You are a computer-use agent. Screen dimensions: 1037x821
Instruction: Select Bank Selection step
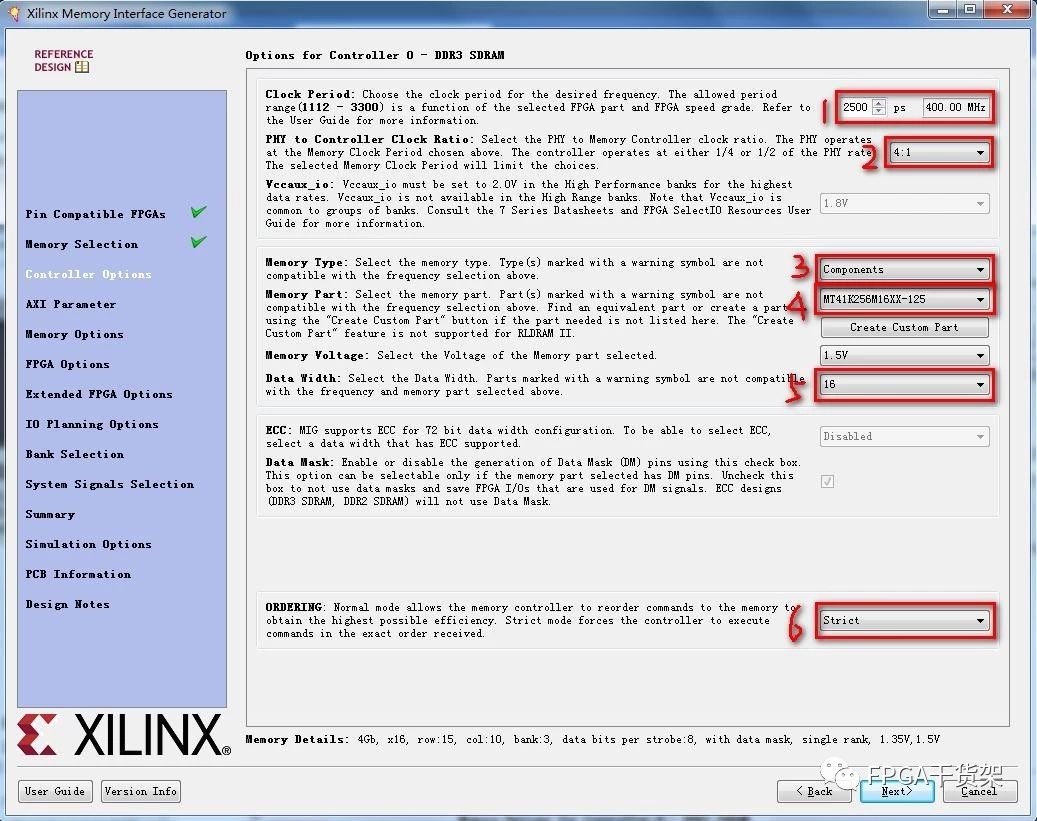[75, 454]
